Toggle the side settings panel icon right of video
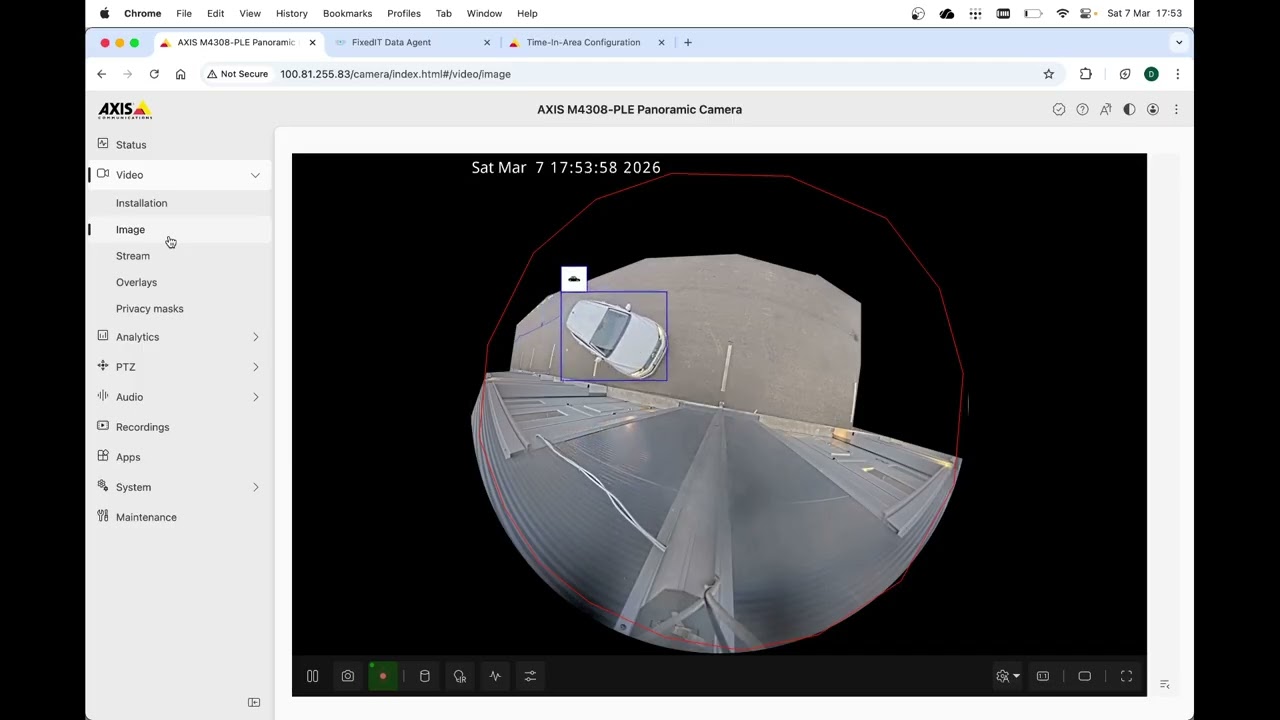Screen dimensions: 1280x720 (x=1164, y=685)
